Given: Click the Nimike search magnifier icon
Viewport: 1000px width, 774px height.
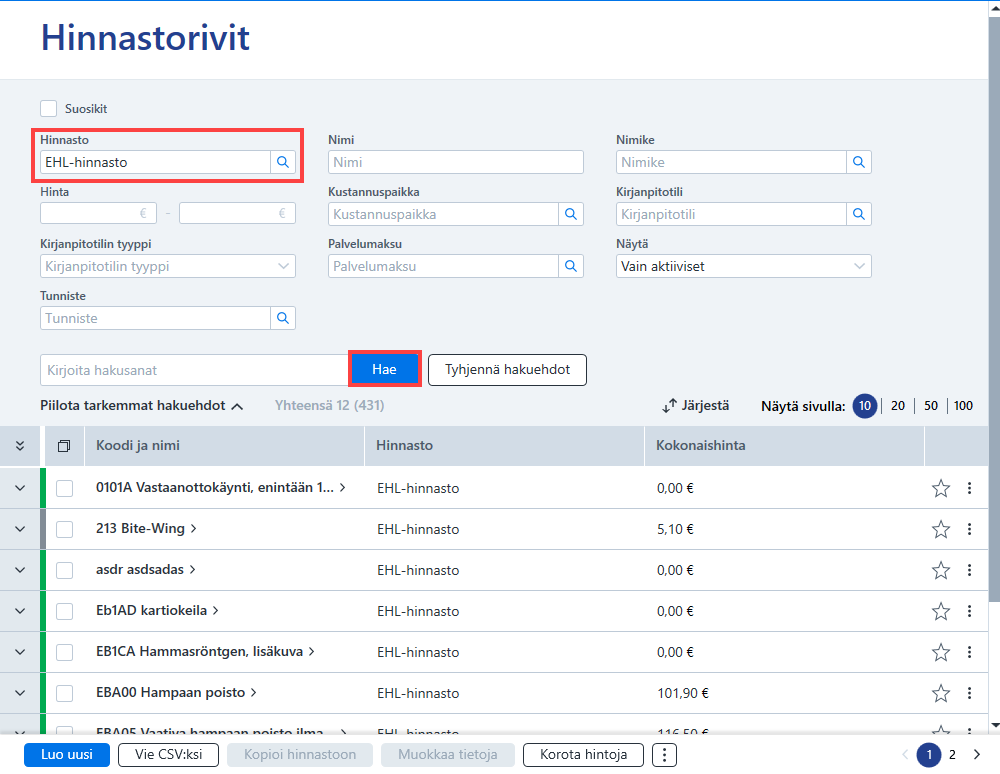Looking at the screenshot, I should click(858, 162).
